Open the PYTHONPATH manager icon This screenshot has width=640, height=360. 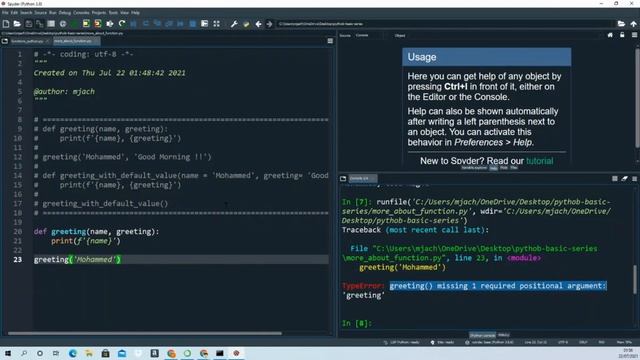(246, 24)
